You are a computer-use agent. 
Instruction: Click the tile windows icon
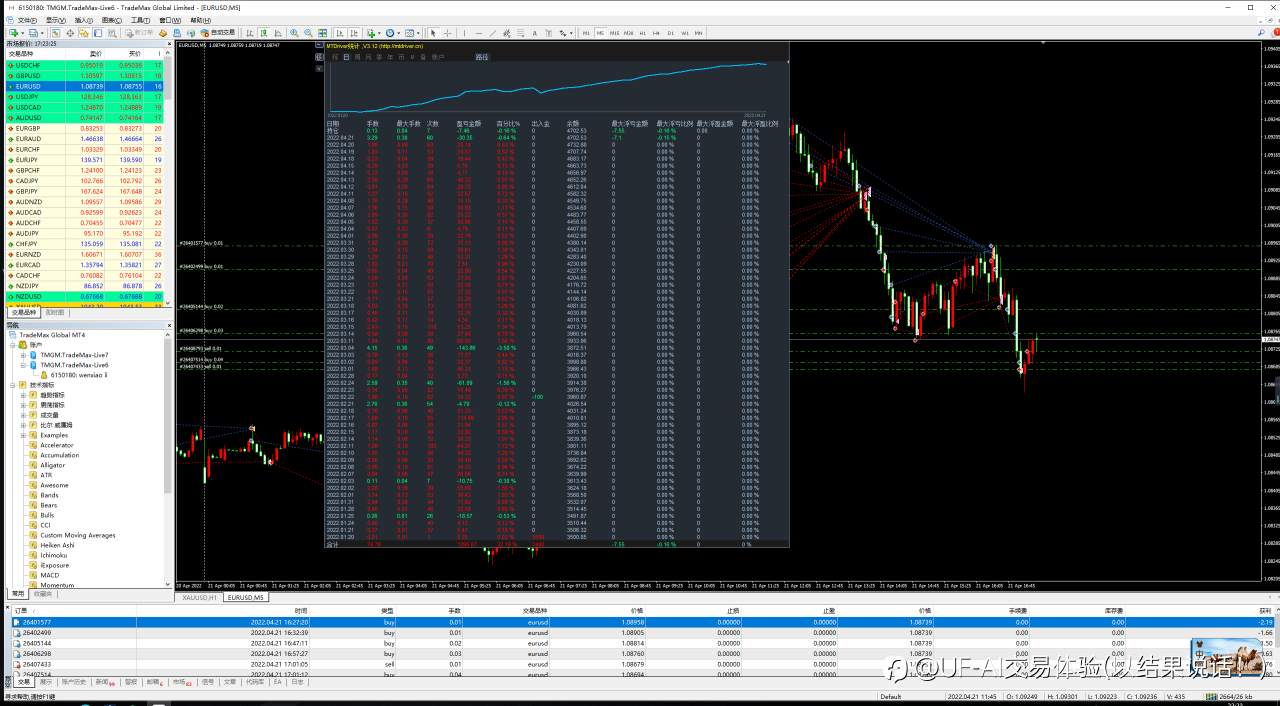(x=322, y=33)
